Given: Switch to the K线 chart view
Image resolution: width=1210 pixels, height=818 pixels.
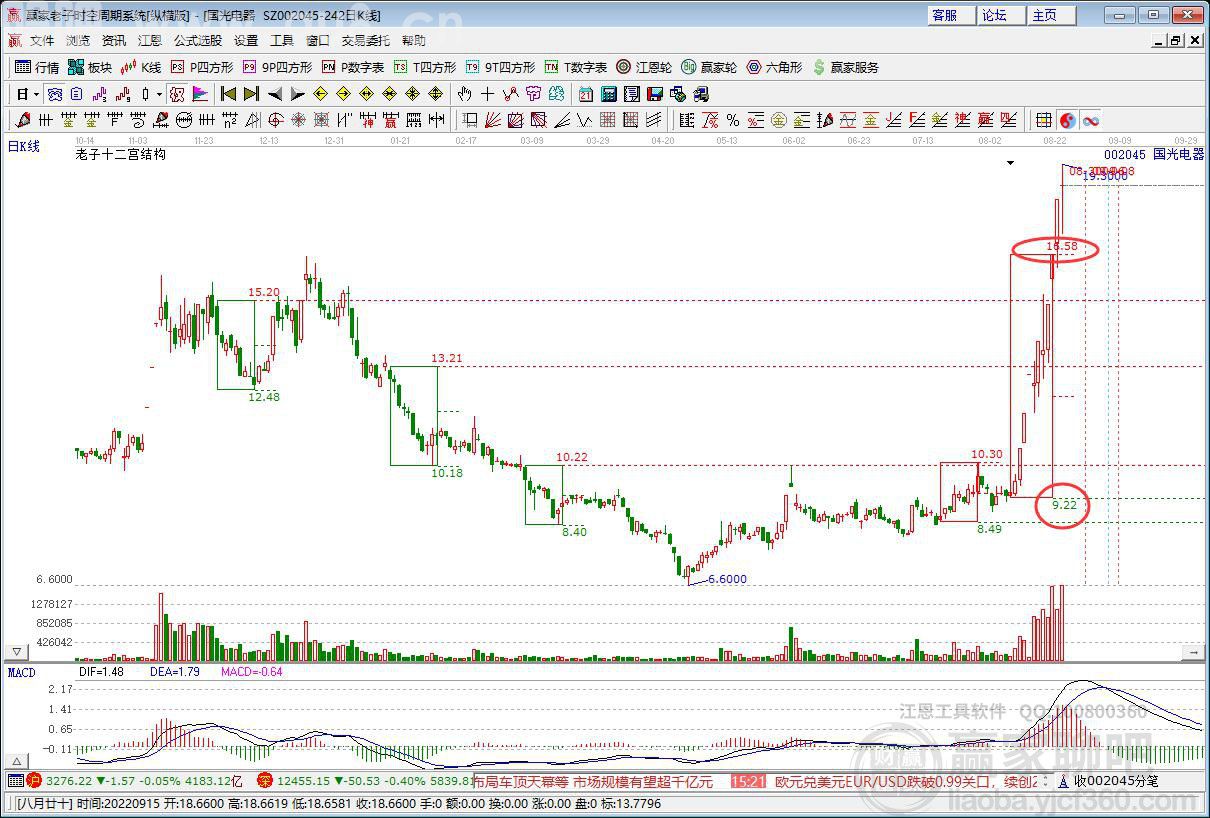Looking at the screenshot, I should tap(141, 67).
